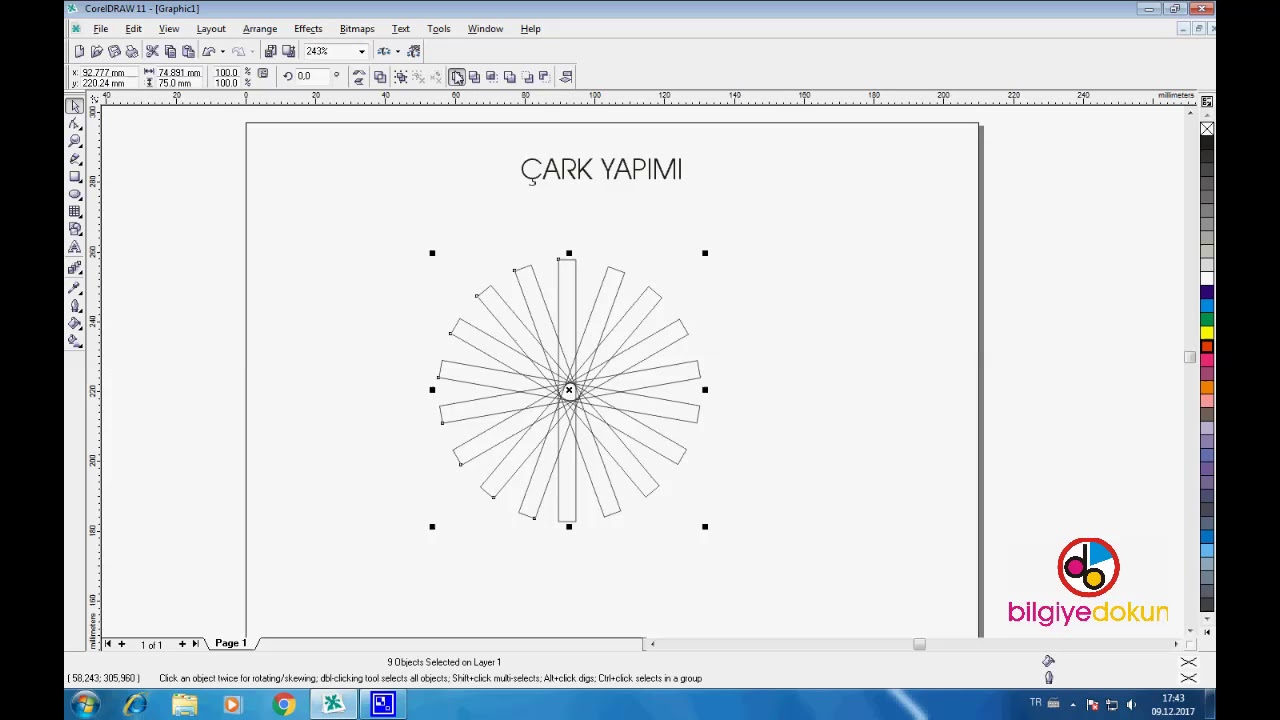
Task: Open the Help menu
Action: pos(531,29)
